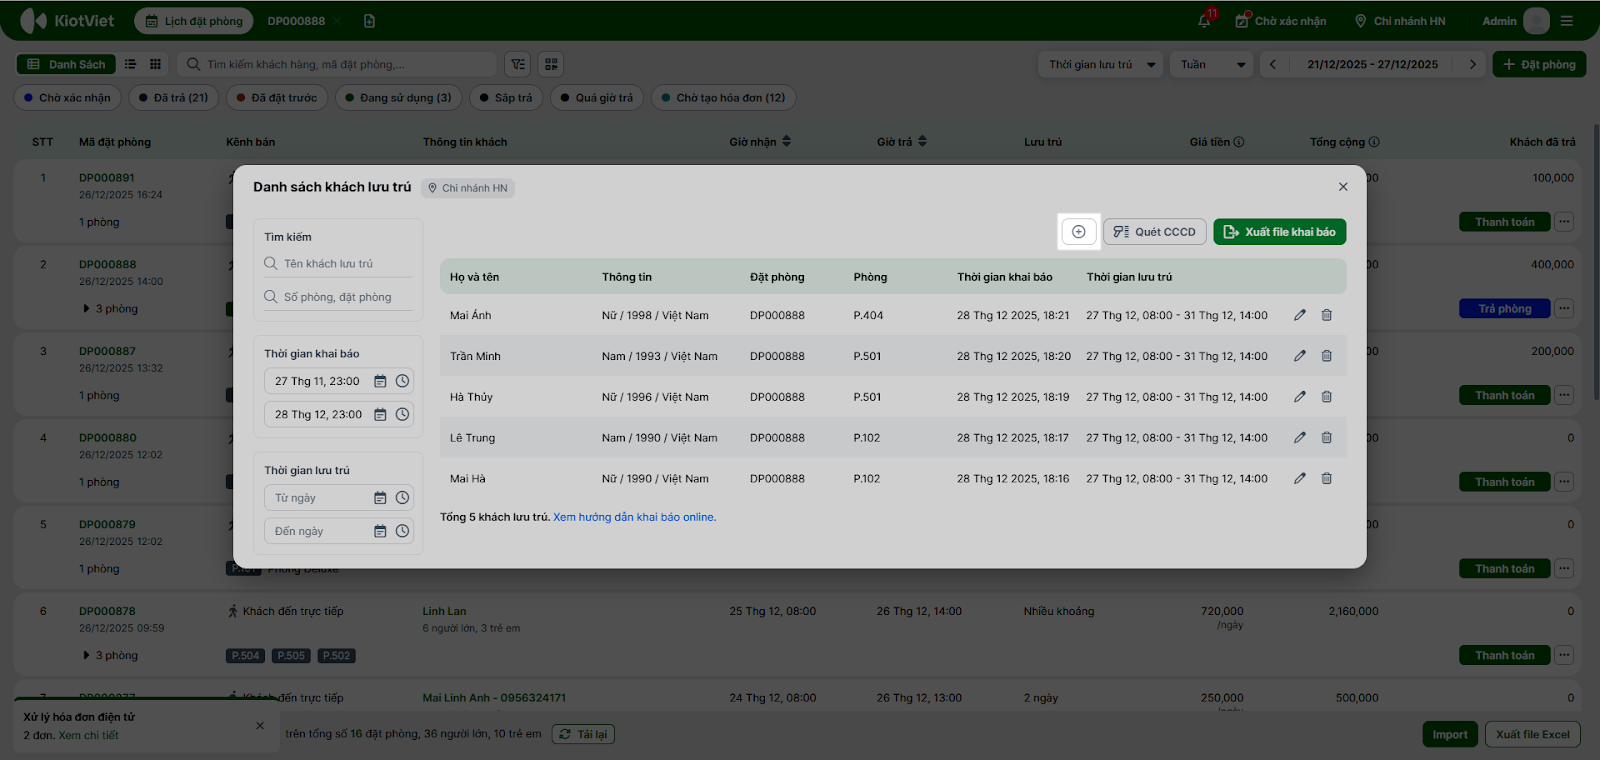Open notifications bell icon
1600x760 pixels.
(x=1205, y=21)
